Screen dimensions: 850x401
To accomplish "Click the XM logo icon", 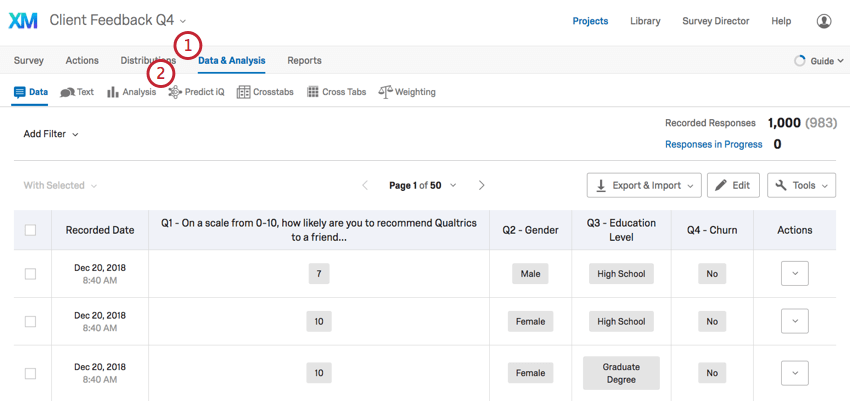I will [23, 21].
